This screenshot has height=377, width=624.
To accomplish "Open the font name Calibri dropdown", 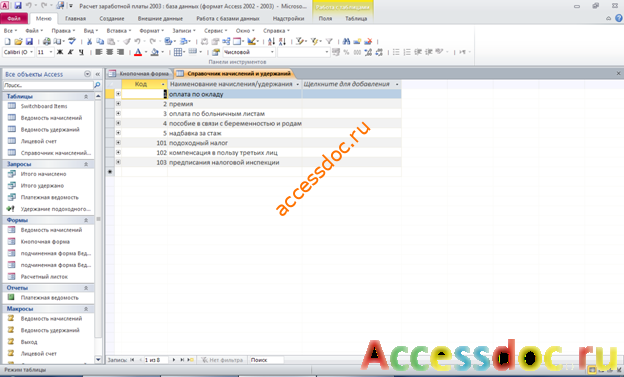I will click(x=31, y=52).
